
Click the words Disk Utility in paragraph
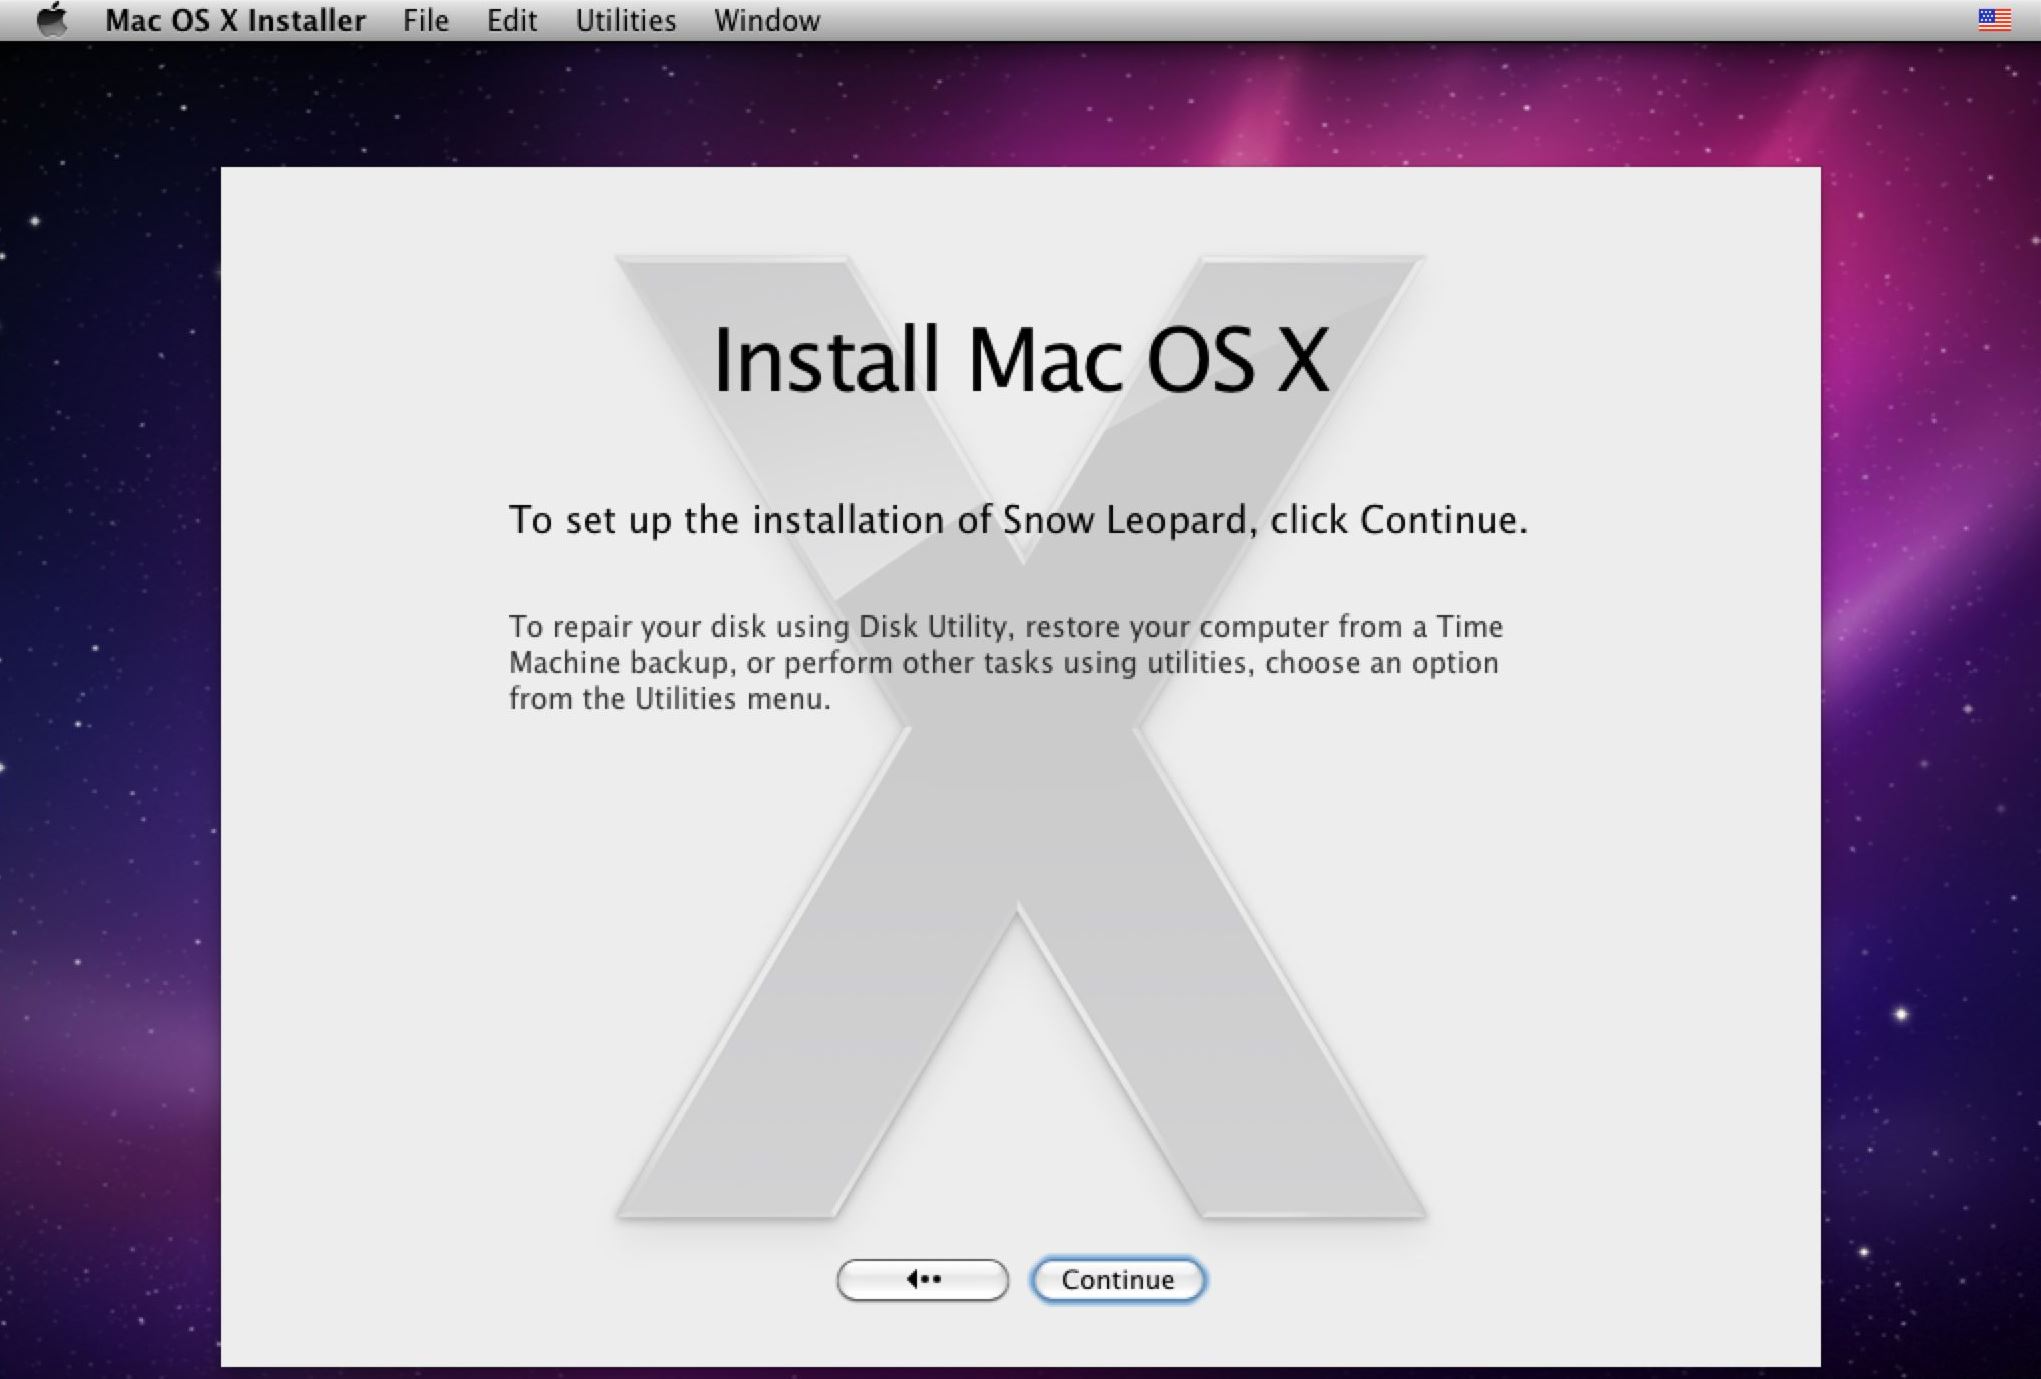[932, 627]
